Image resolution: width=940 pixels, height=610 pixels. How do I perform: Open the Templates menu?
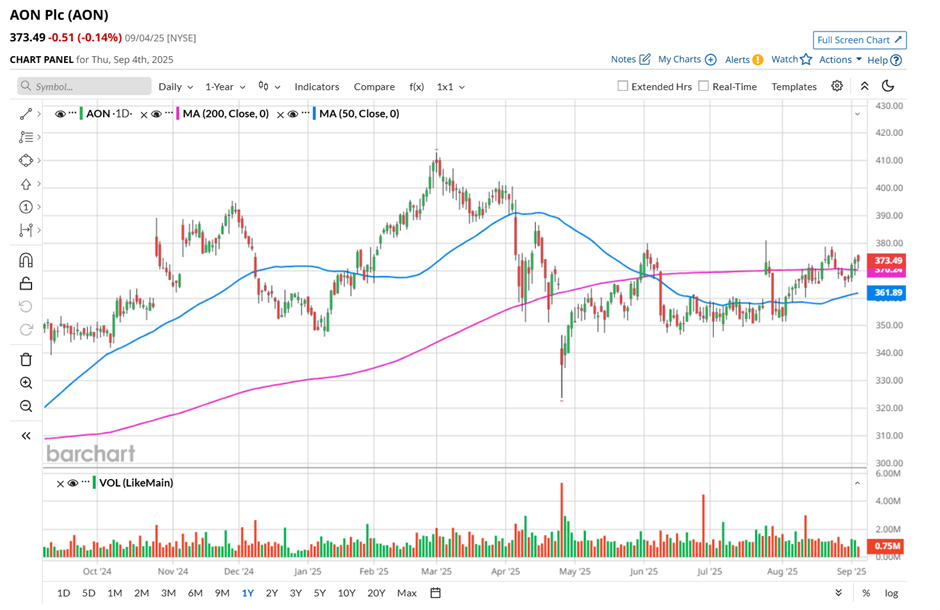pyautogui.click(x=794, y=87)
